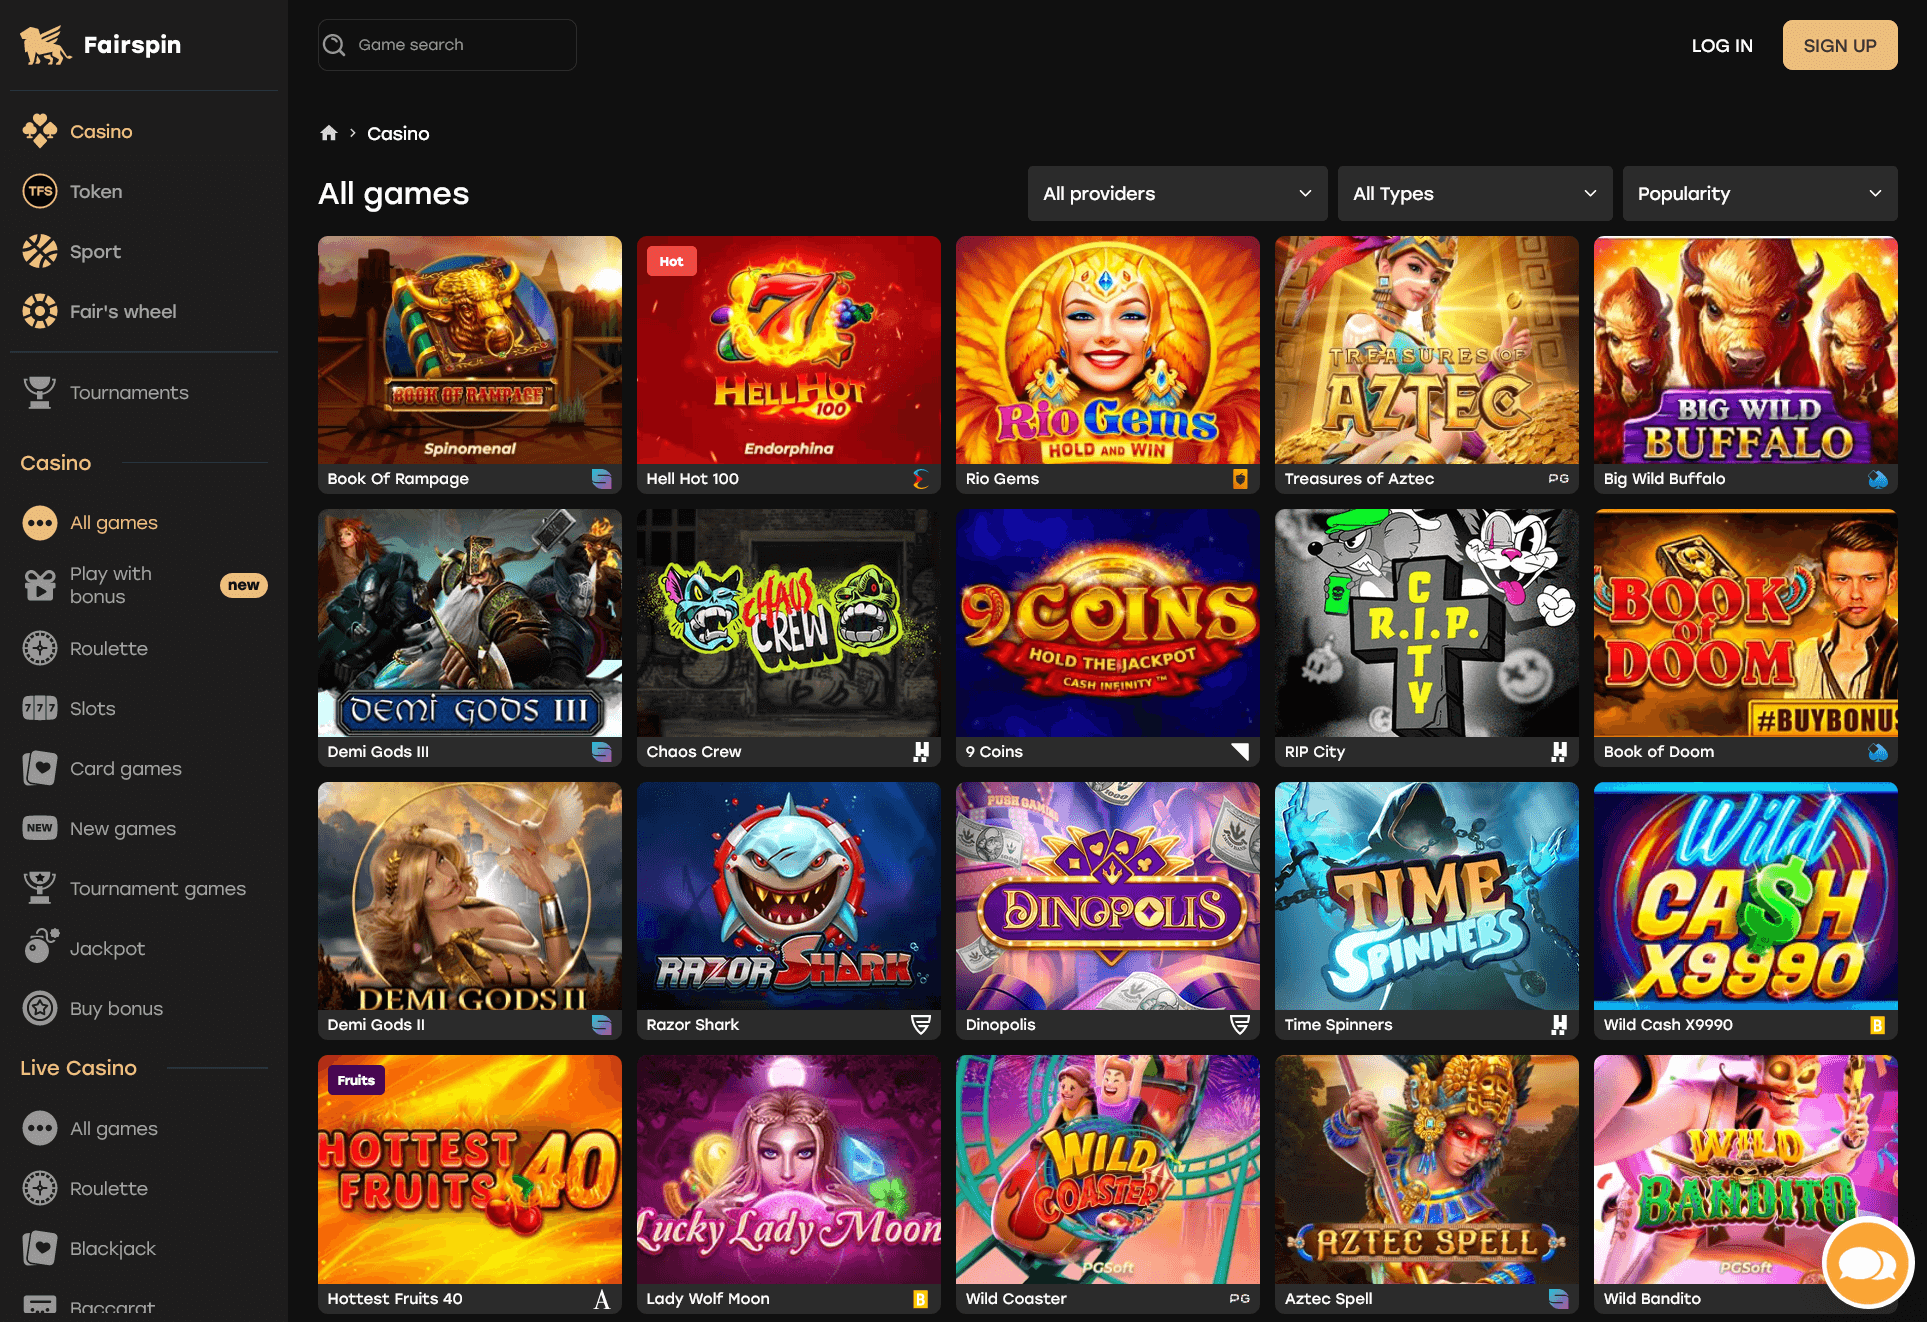Click the SIGN UP button
Screen dimensions: 1927x1322
click(1839, 45)
